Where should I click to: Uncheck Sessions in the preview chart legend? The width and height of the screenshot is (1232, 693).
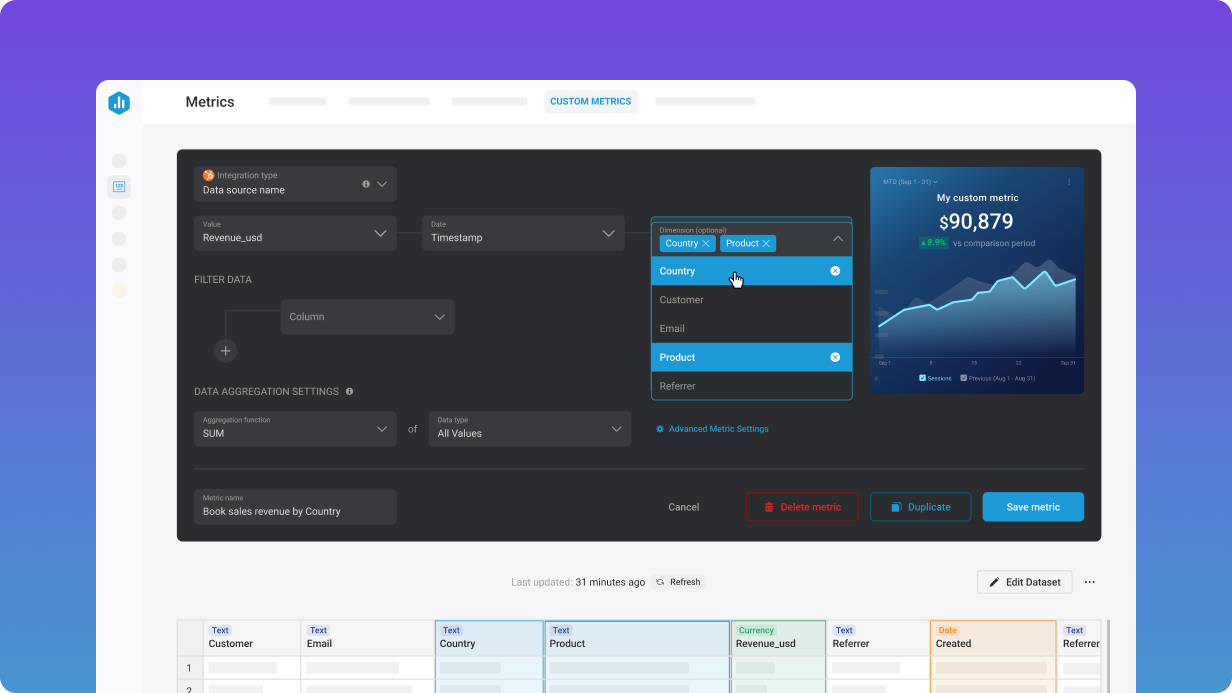(x=922, y=377)
